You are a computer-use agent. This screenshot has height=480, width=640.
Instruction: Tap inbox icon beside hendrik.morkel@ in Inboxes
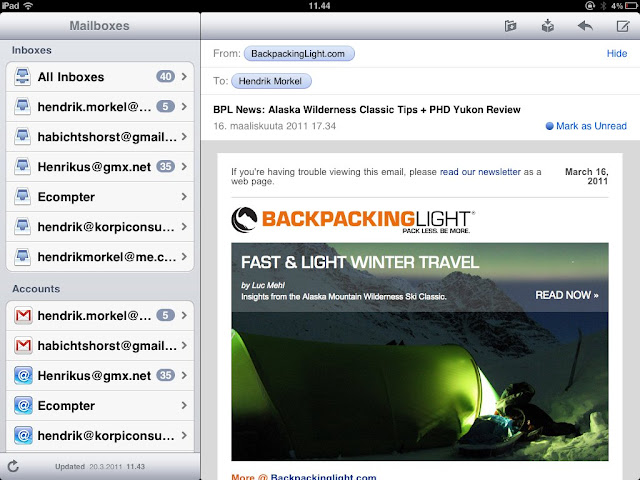[22, 107]
